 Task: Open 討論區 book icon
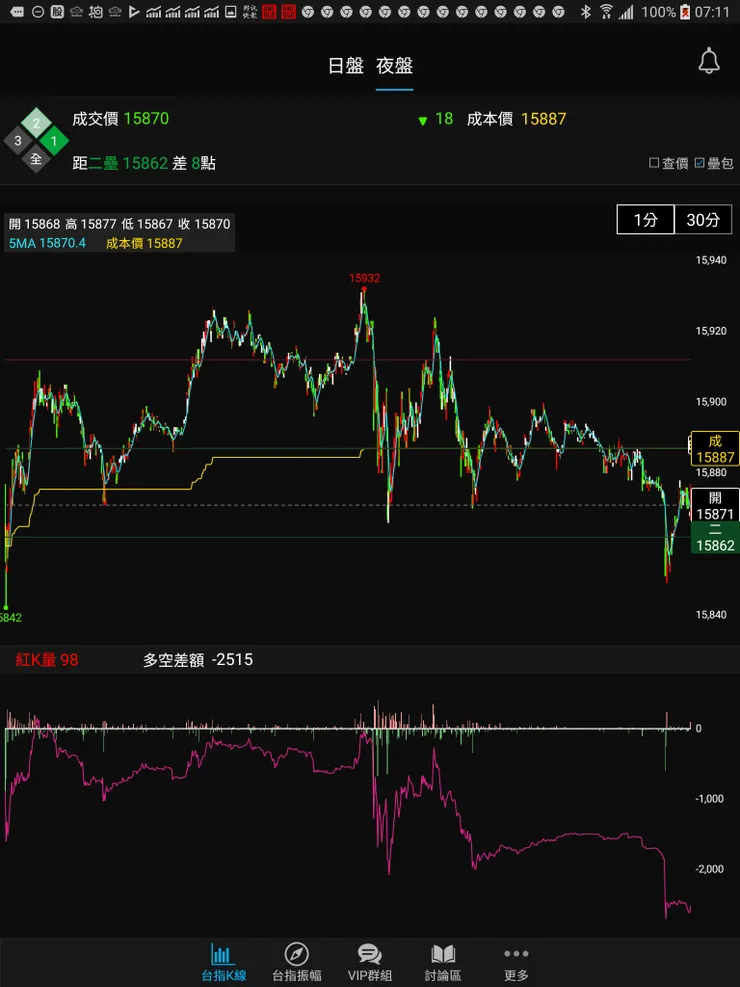click(x=443, y=963)
